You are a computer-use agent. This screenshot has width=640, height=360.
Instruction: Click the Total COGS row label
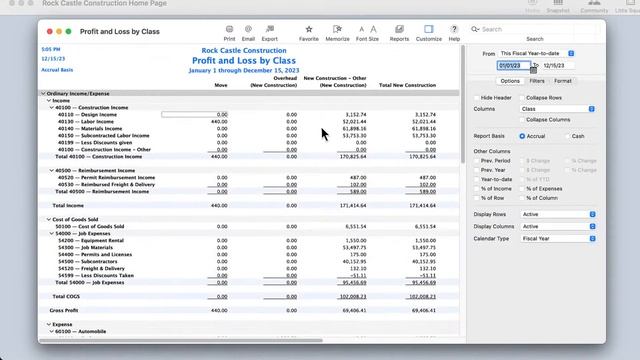coord(66,297)
